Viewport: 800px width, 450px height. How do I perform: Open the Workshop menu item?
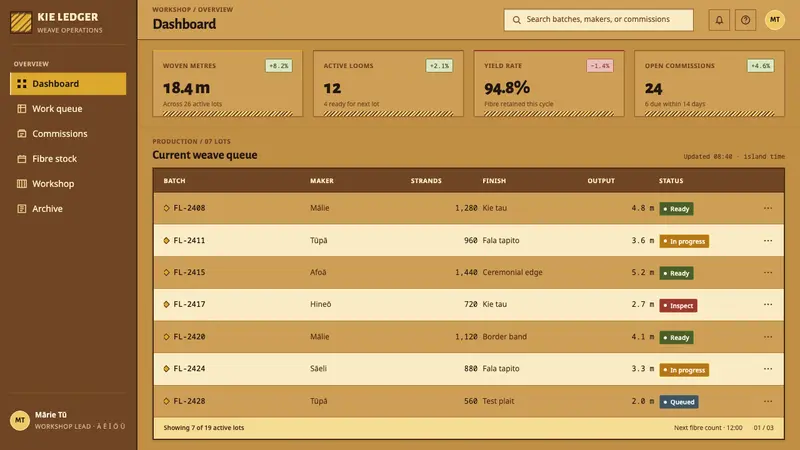[x=68, y=184]
